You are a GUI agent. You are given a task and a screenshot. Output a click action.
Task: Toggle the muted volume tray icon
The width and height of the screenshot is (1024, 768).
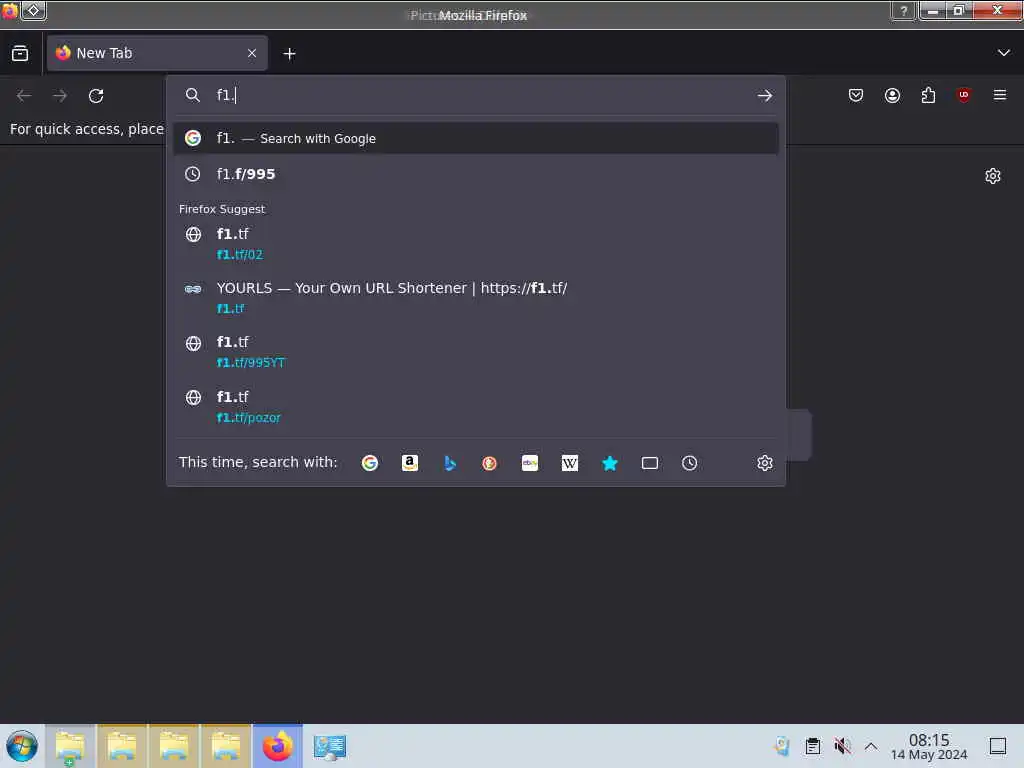click(x=842, y=746)
